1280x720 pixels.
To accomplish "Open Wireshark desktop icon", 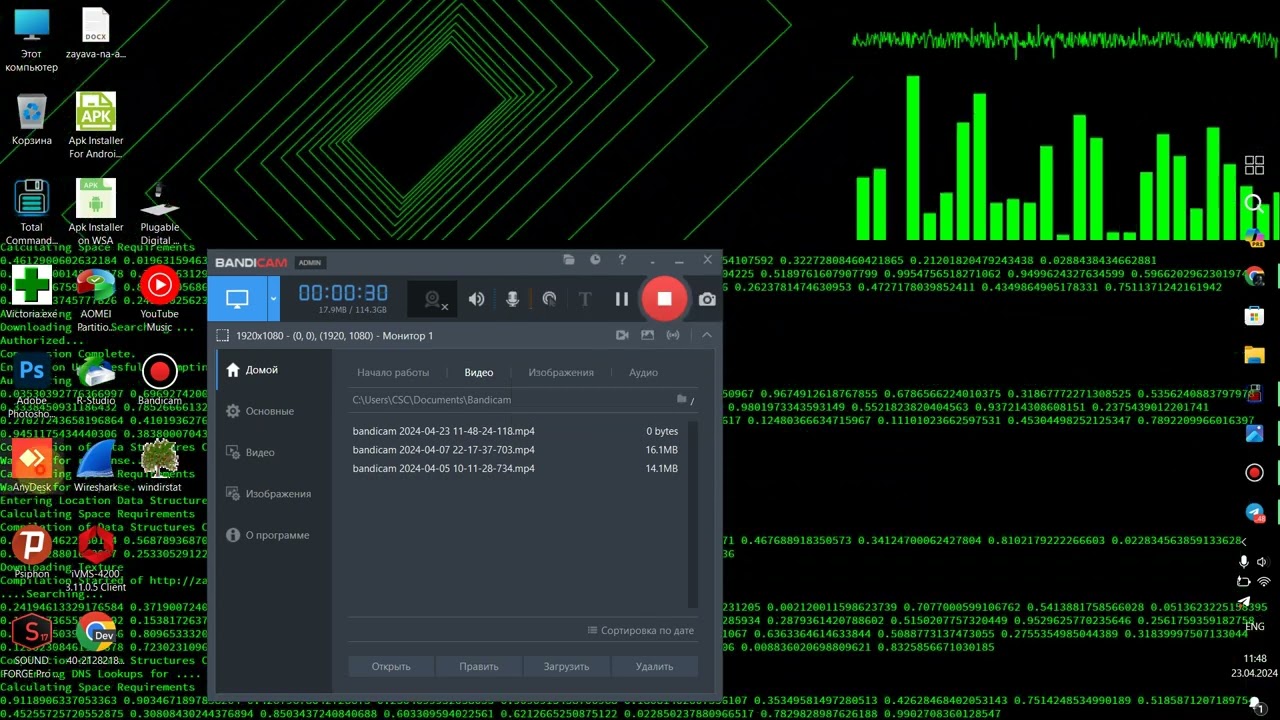I will (x=96, y=466).
